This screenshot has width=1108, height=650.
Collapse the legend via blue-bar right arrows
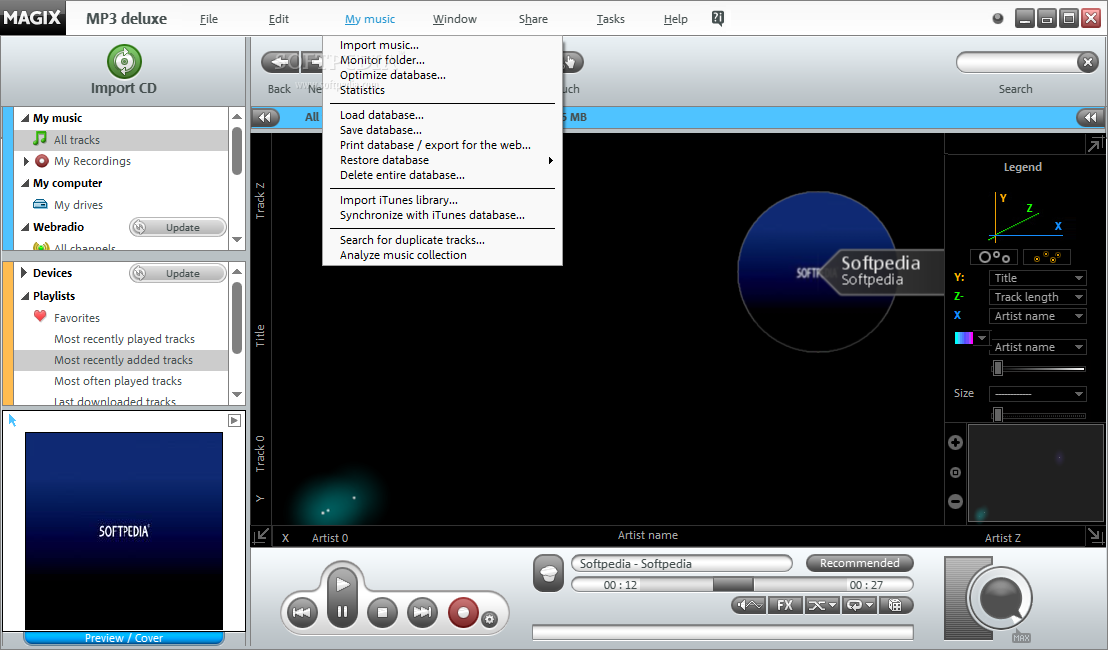[x=1090, y=117]
